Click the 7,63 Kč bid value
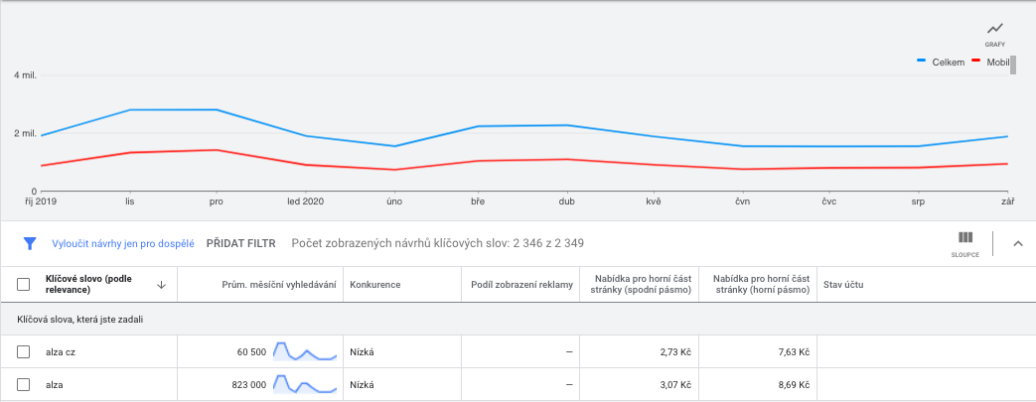 [x=793, y=352]
